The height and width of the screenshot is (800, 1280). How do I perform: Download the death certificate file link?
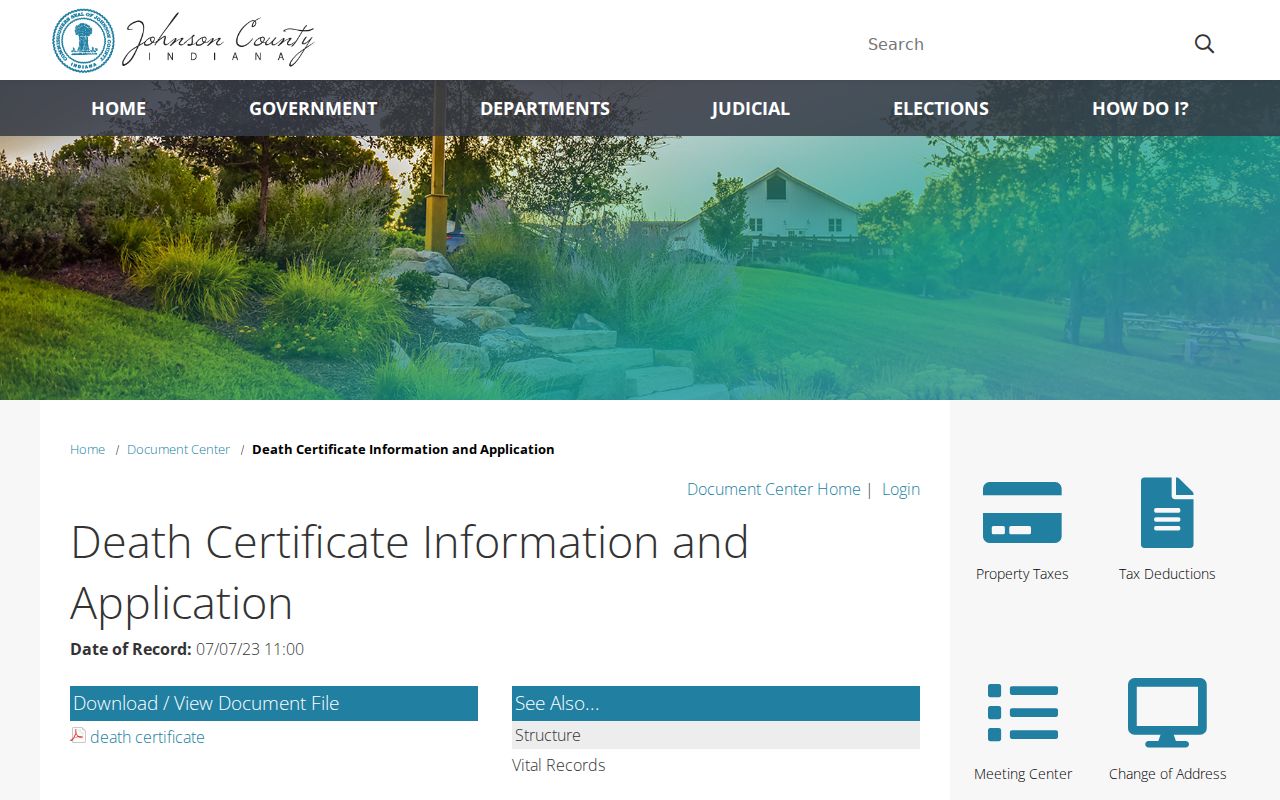(x=147, y=737)
